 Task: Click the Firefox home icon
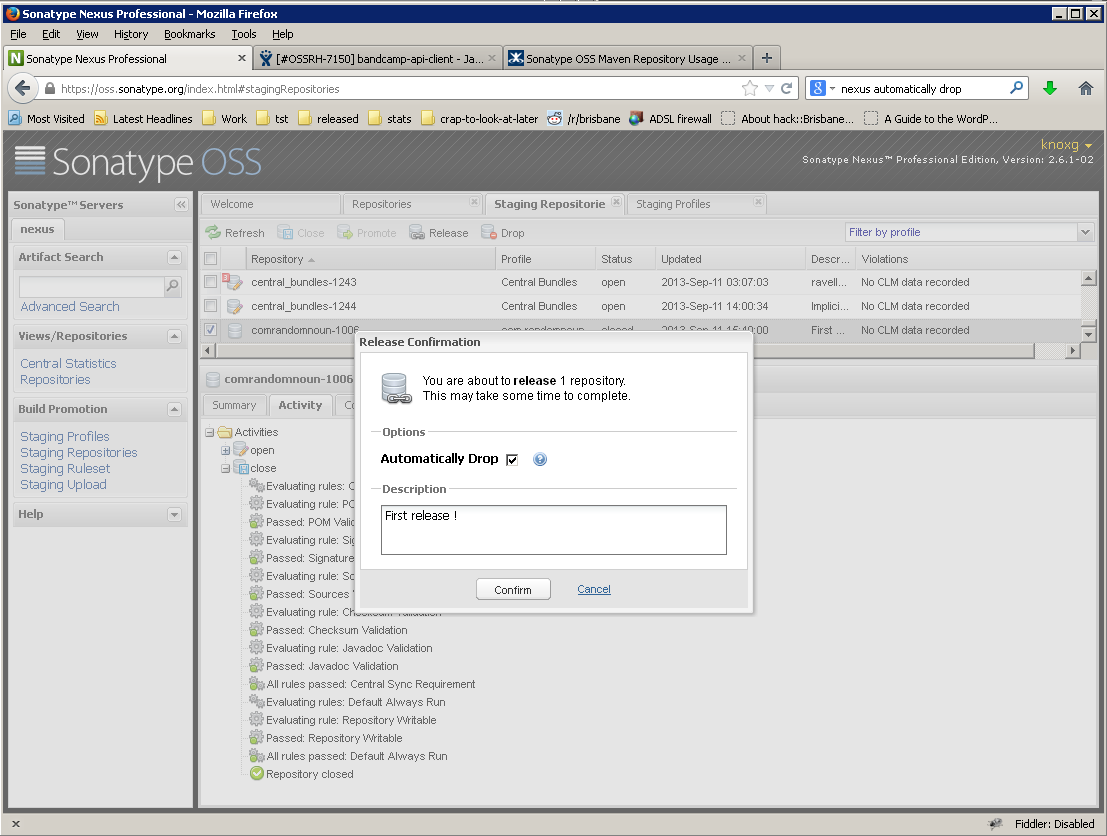(x=1086, y=88)
